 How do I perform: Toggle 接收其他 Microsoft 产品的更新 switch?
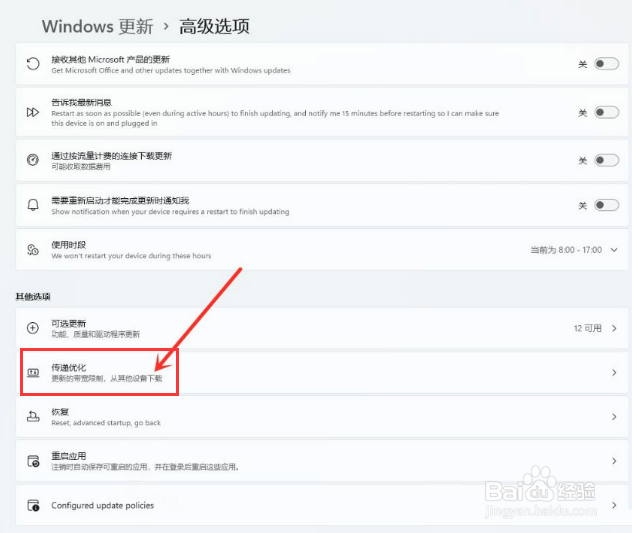607,64
